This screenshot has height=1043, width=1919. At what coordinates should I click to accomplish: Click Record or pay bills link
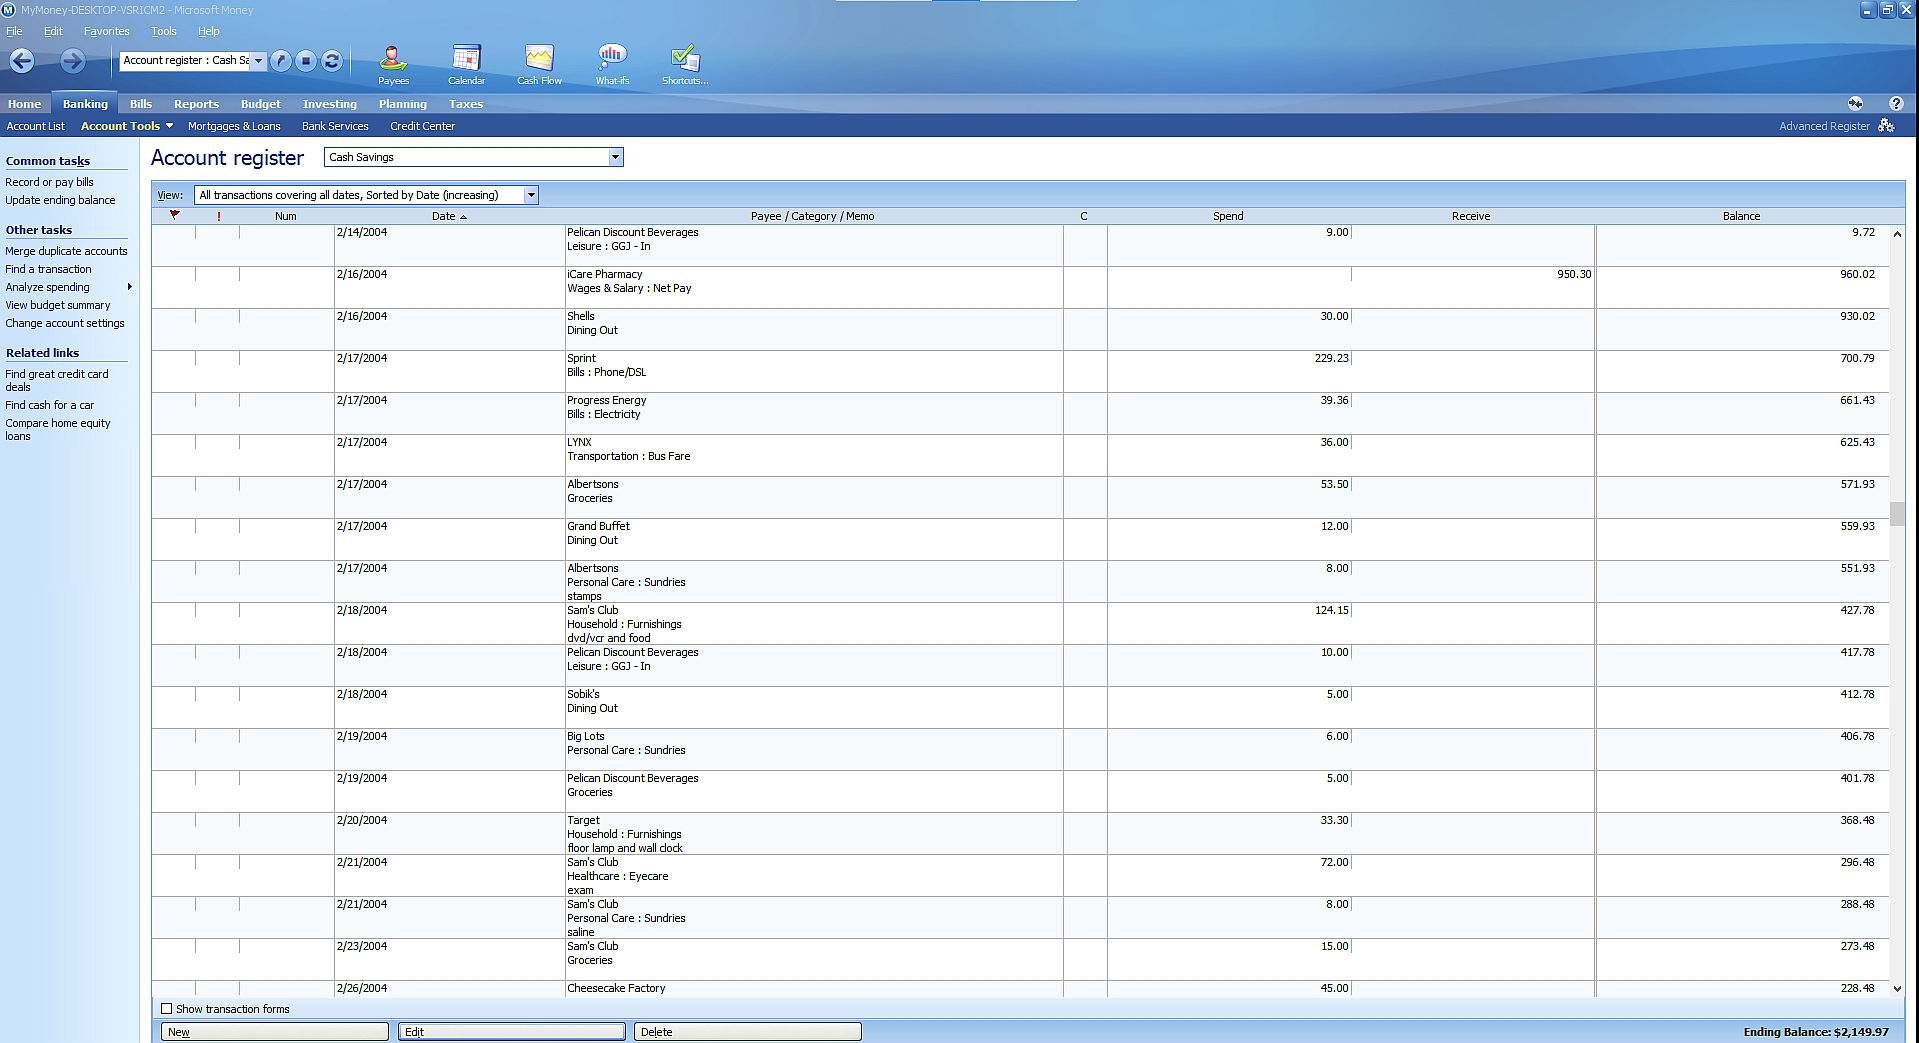point(50,182)
